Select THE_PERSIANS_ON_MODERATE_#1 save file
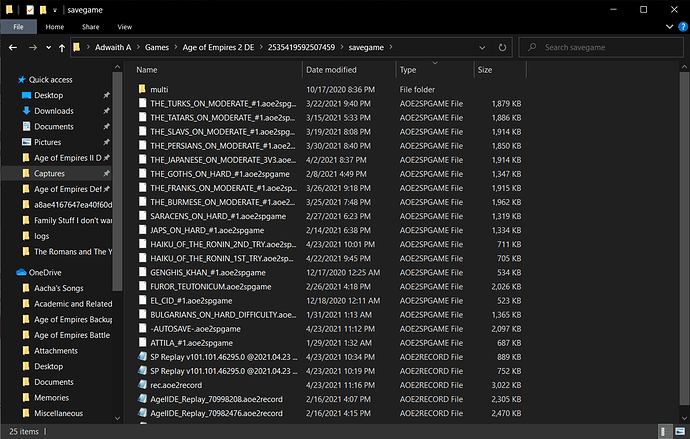The height and width of the screenshot is (439, 690). click(x=223, y=146)
